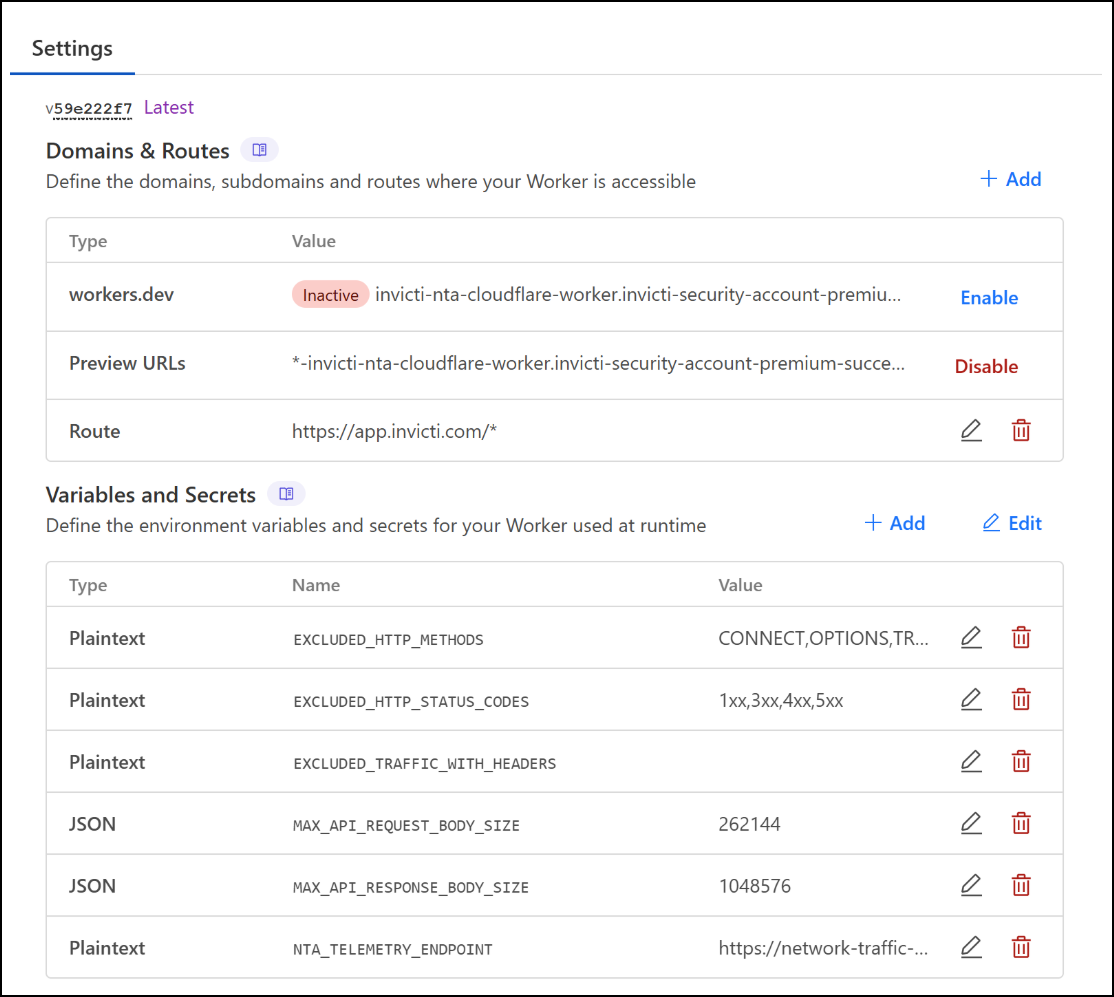Add a new variable or secret
Image resolution: width=1114 pixels, height=997 pixels.
tap(894, 522)
